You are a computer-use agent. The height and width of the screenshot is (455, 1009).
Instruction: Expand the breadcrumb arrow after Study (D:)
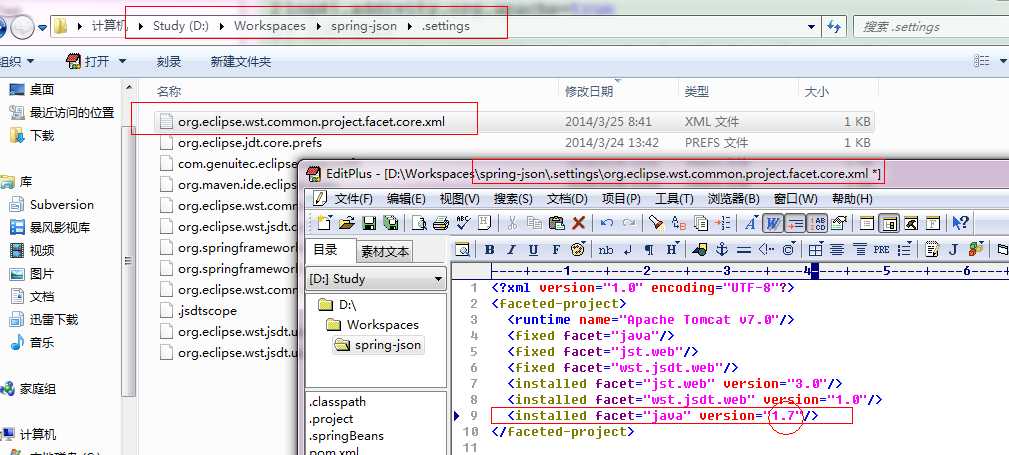coord(221,26)
